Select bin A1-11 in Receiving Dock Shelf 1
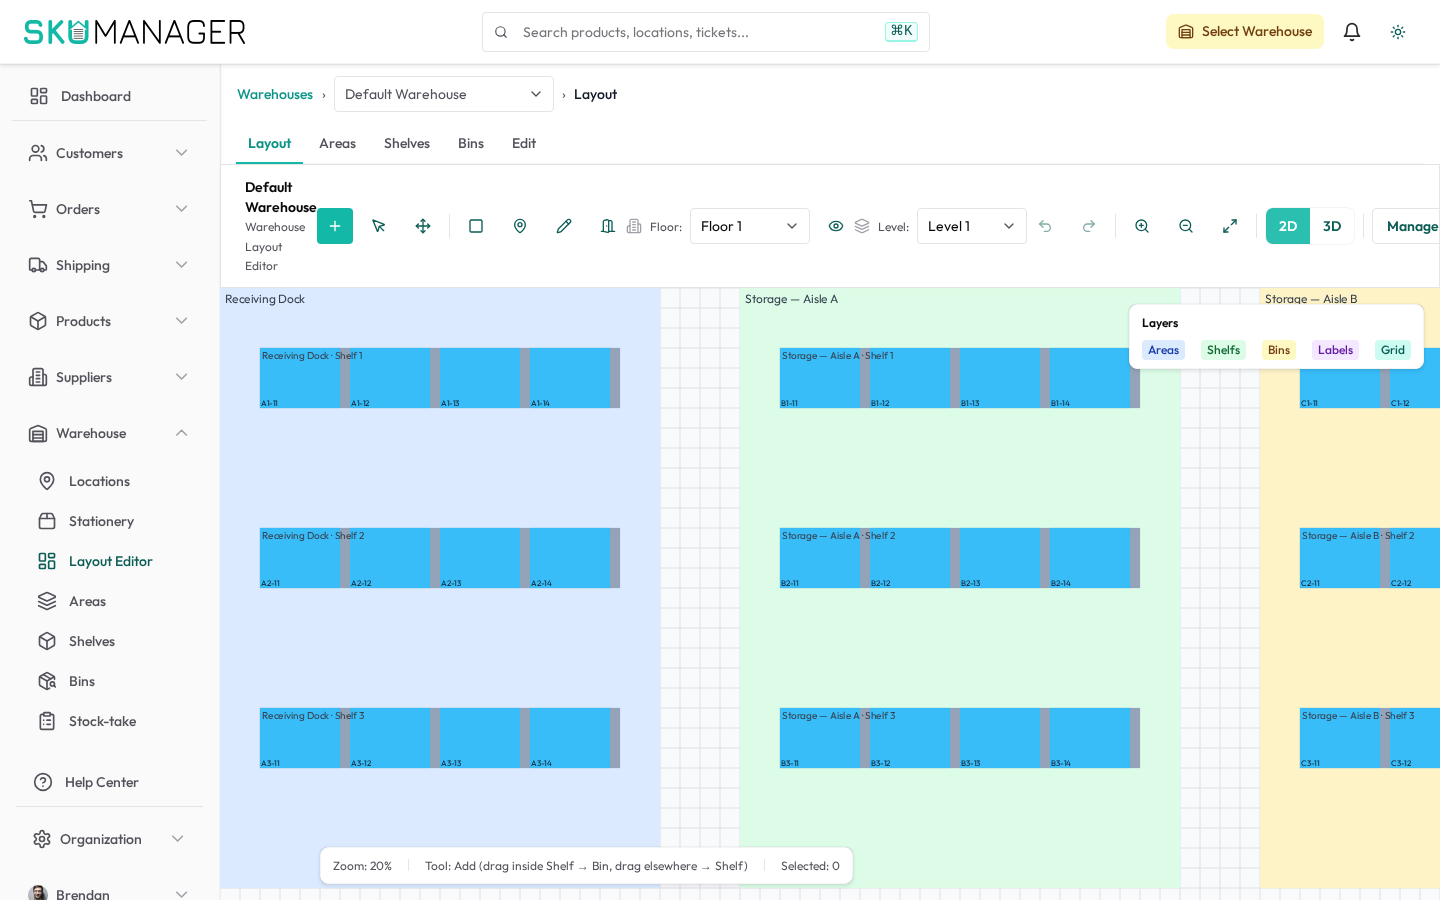Image resolution: width=1440 pixels, height=900 pixels. [300, 378]
